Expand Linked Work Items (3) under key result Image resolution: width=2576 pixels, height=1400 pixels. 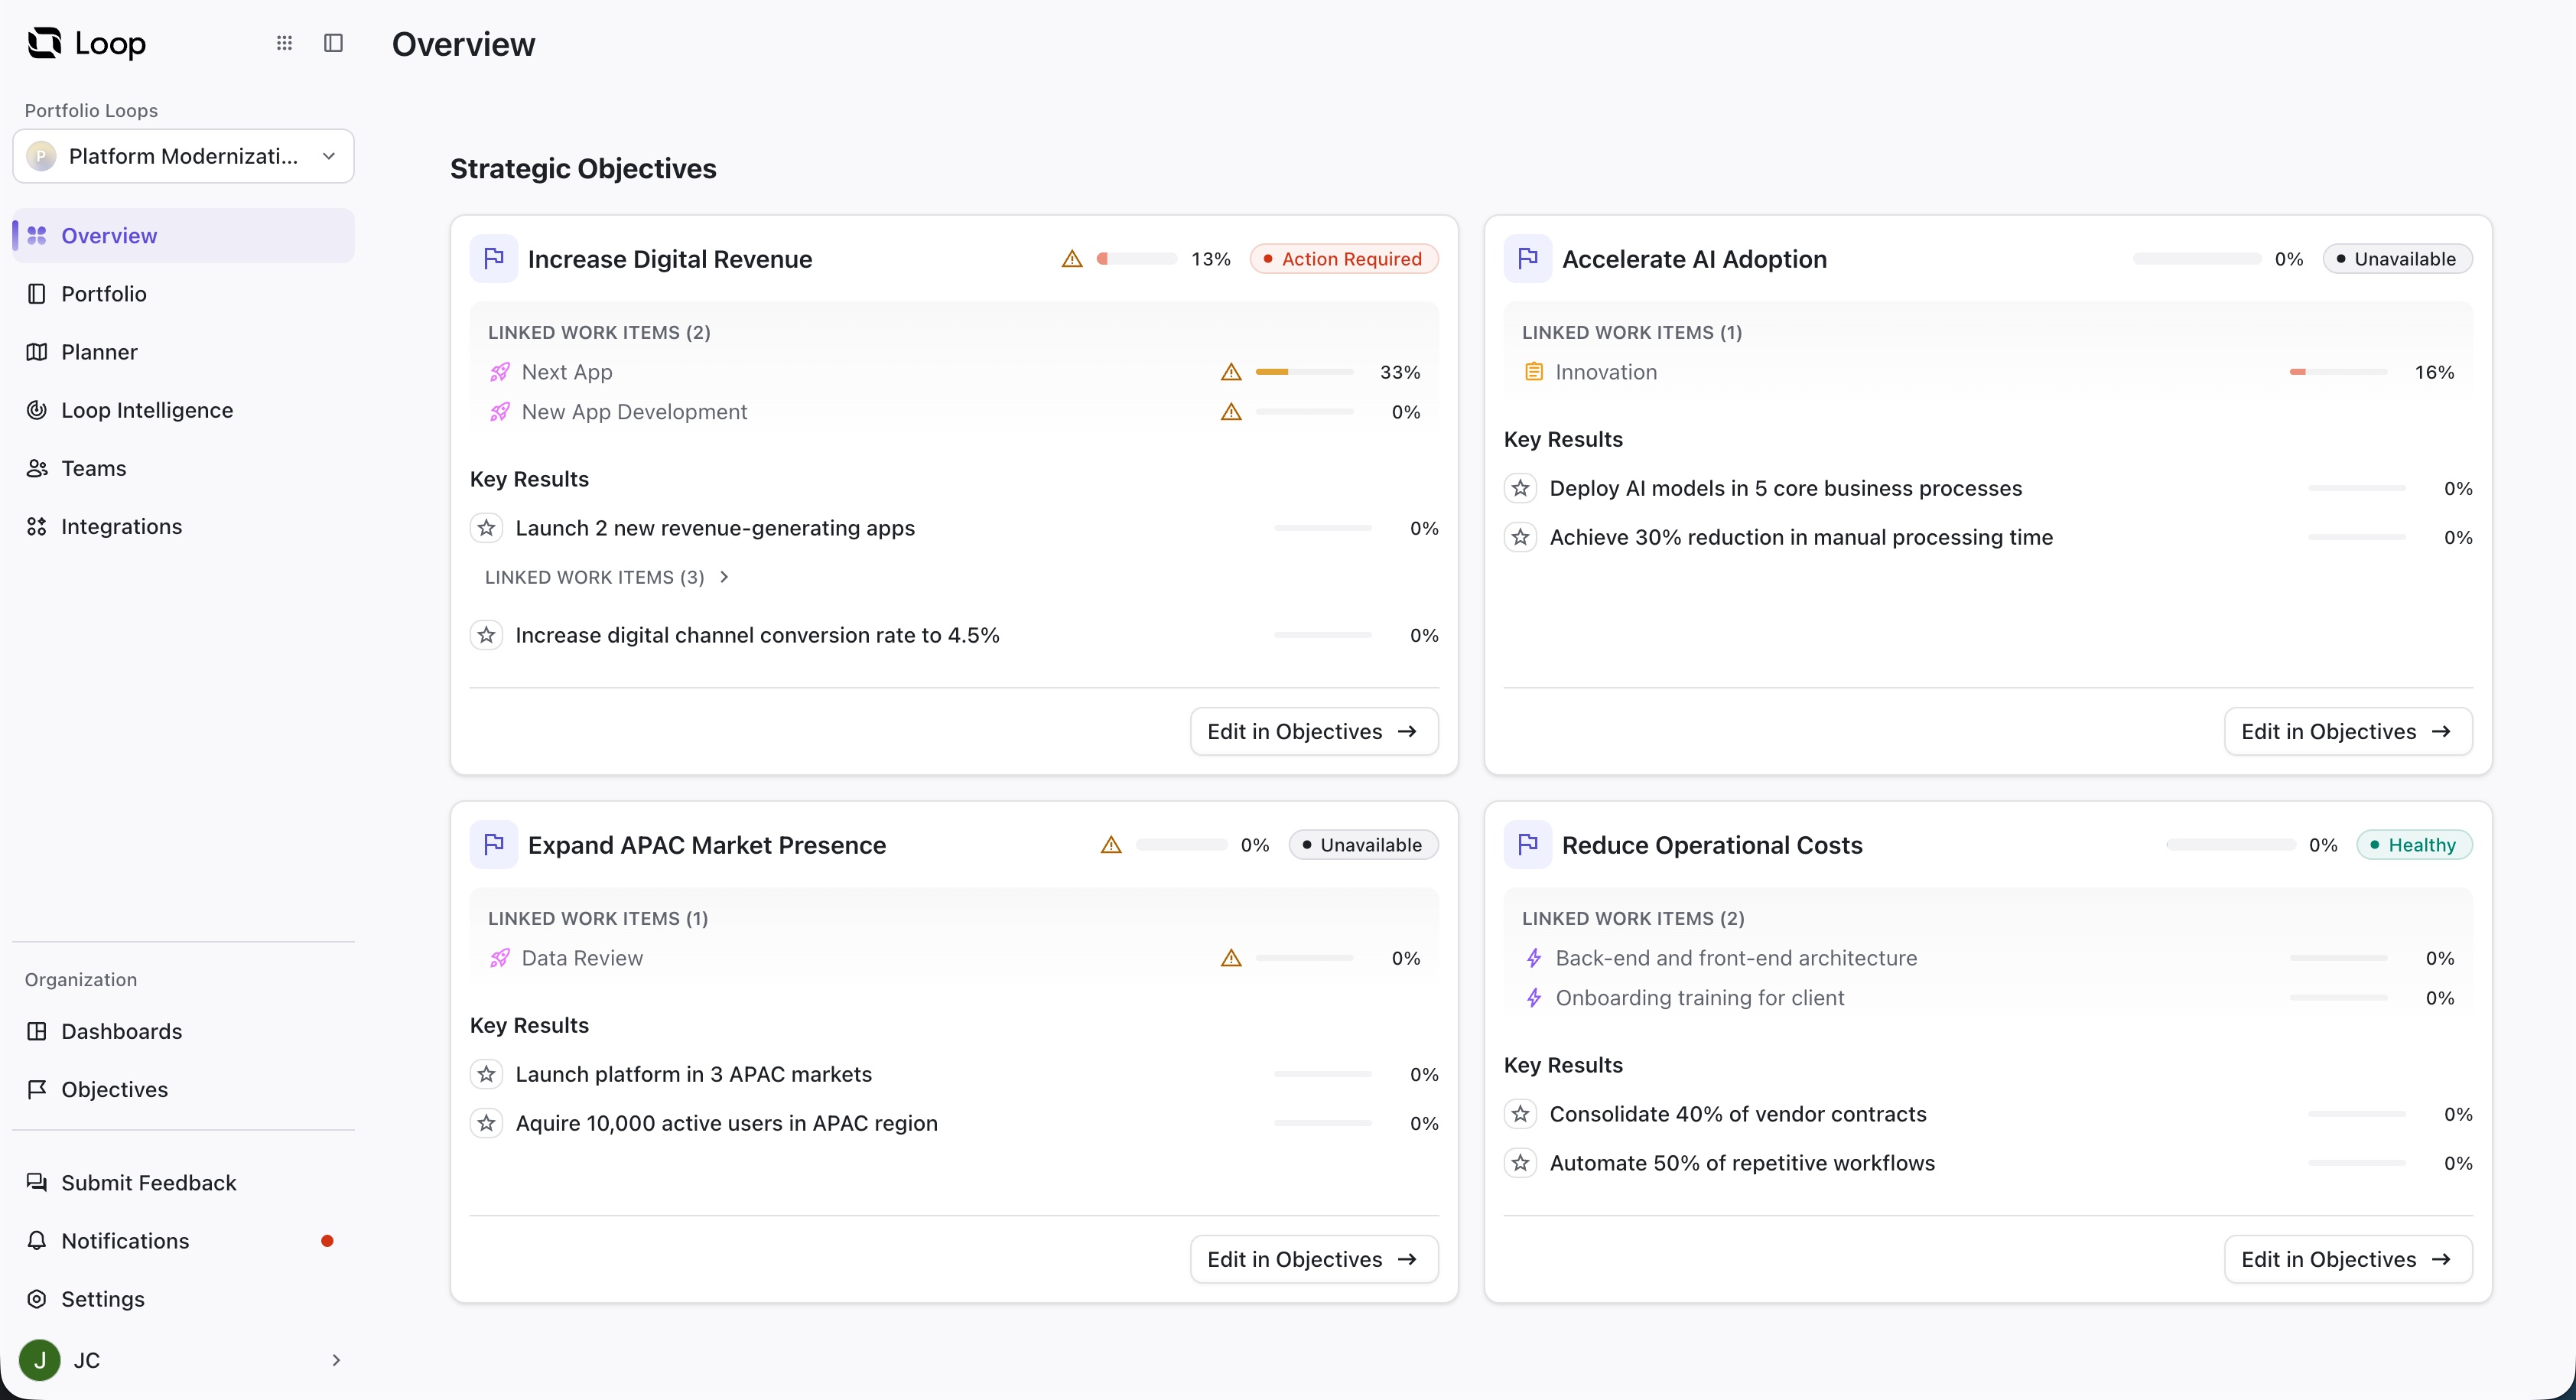[607, 577]
